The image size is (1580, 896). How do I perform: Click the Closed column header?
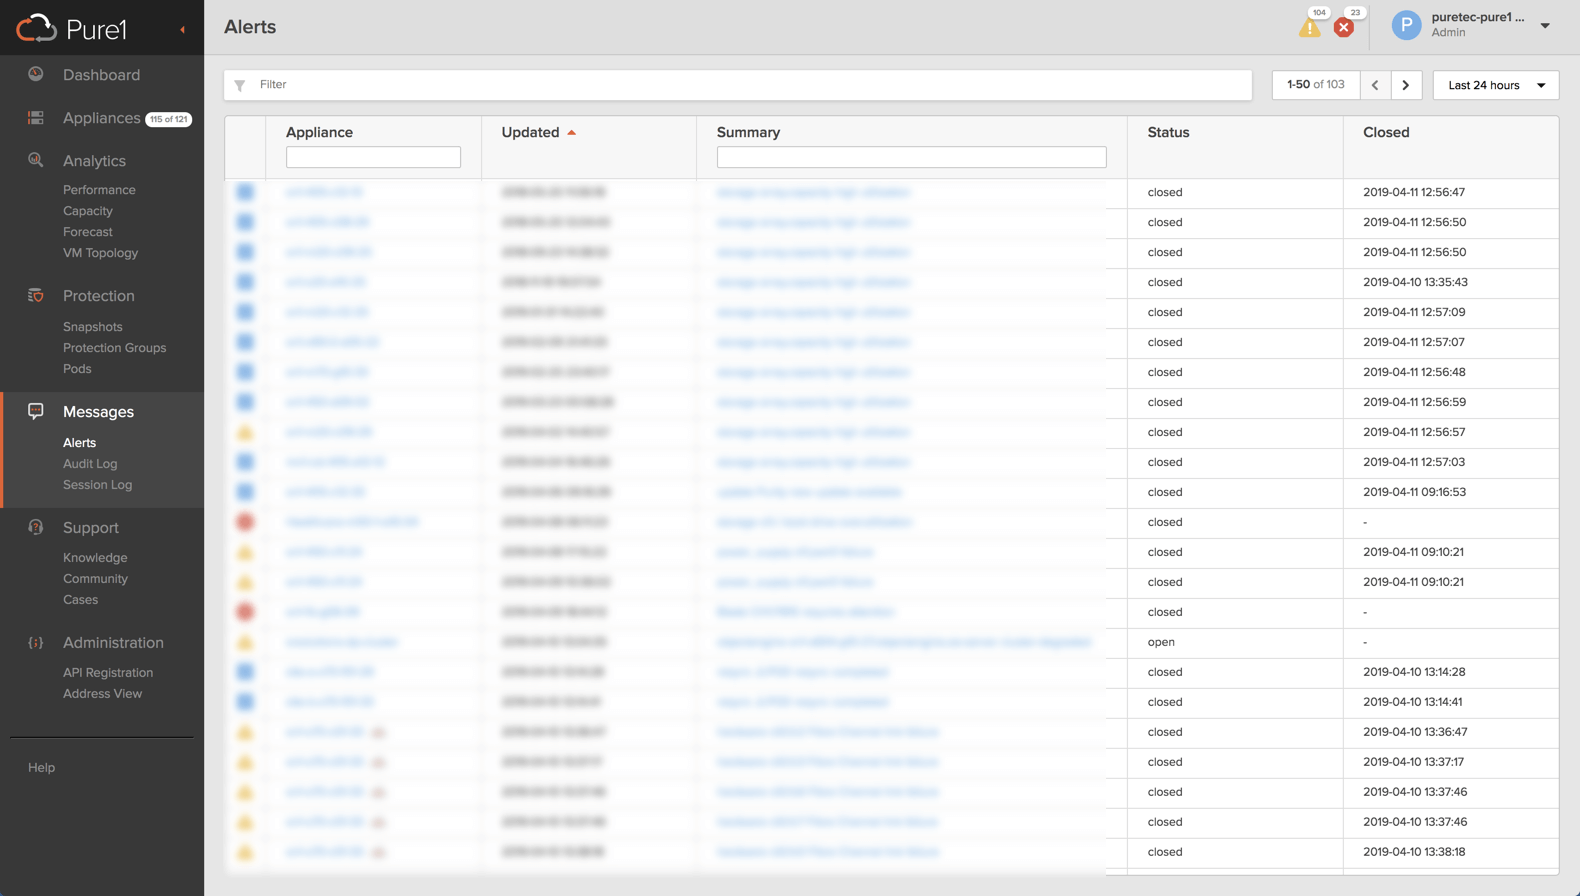(x=1386, y=132)
